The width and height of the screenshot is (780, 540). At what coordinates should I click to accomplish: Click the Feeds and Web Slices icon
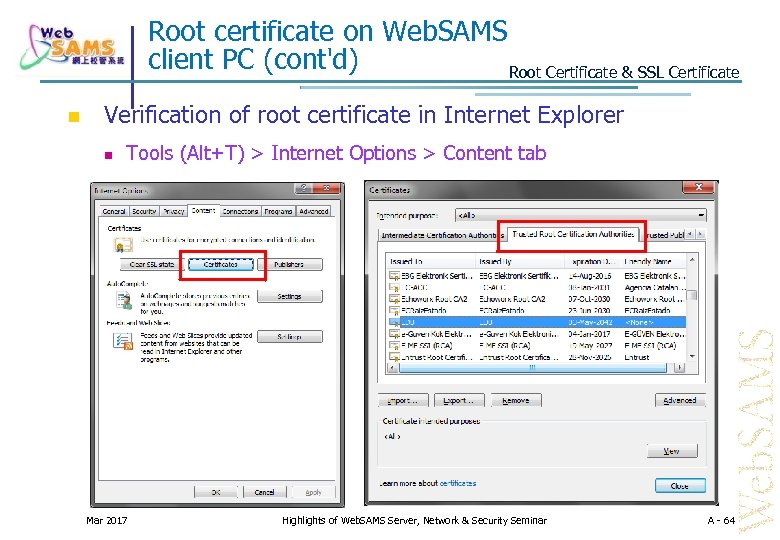tap(123, 341)
